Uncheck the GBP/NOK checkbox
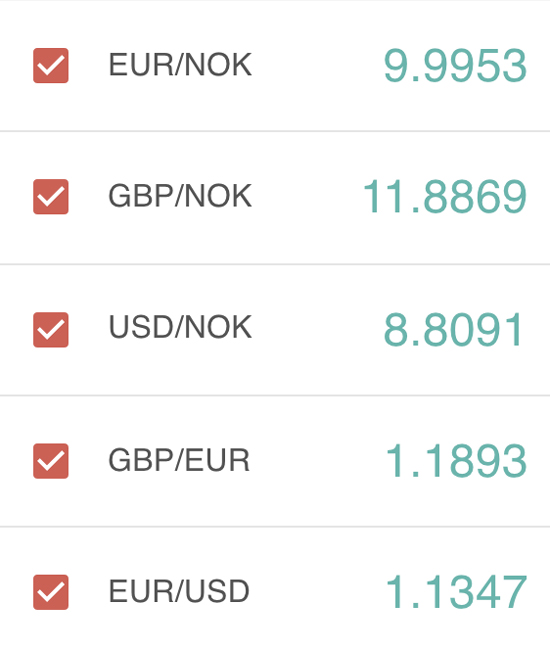The width and height of the screenshot is (550, 650). point(51,196)
